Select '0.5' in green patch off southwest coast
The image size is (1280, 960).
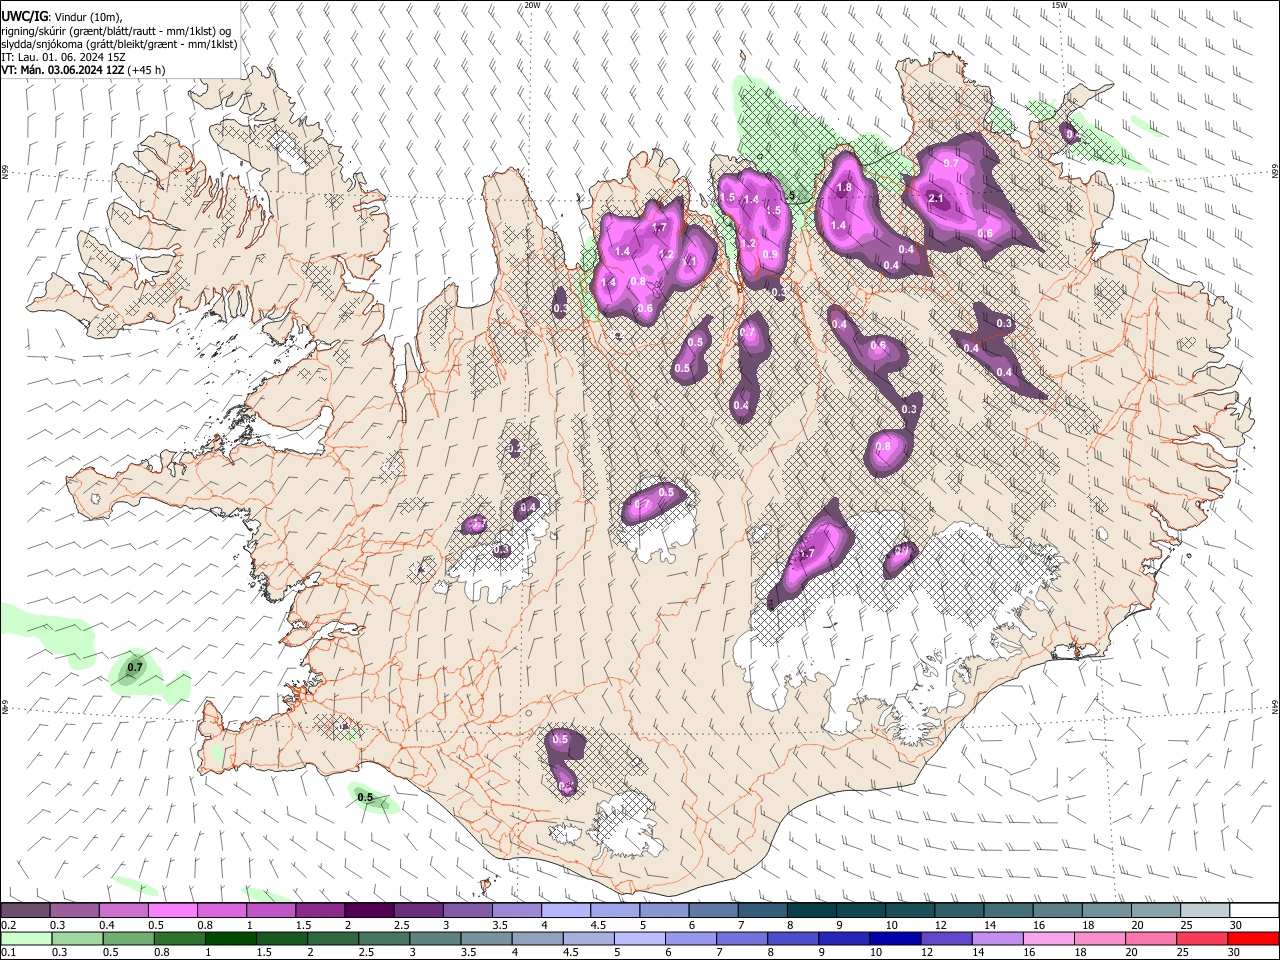[x=365, y=798]
